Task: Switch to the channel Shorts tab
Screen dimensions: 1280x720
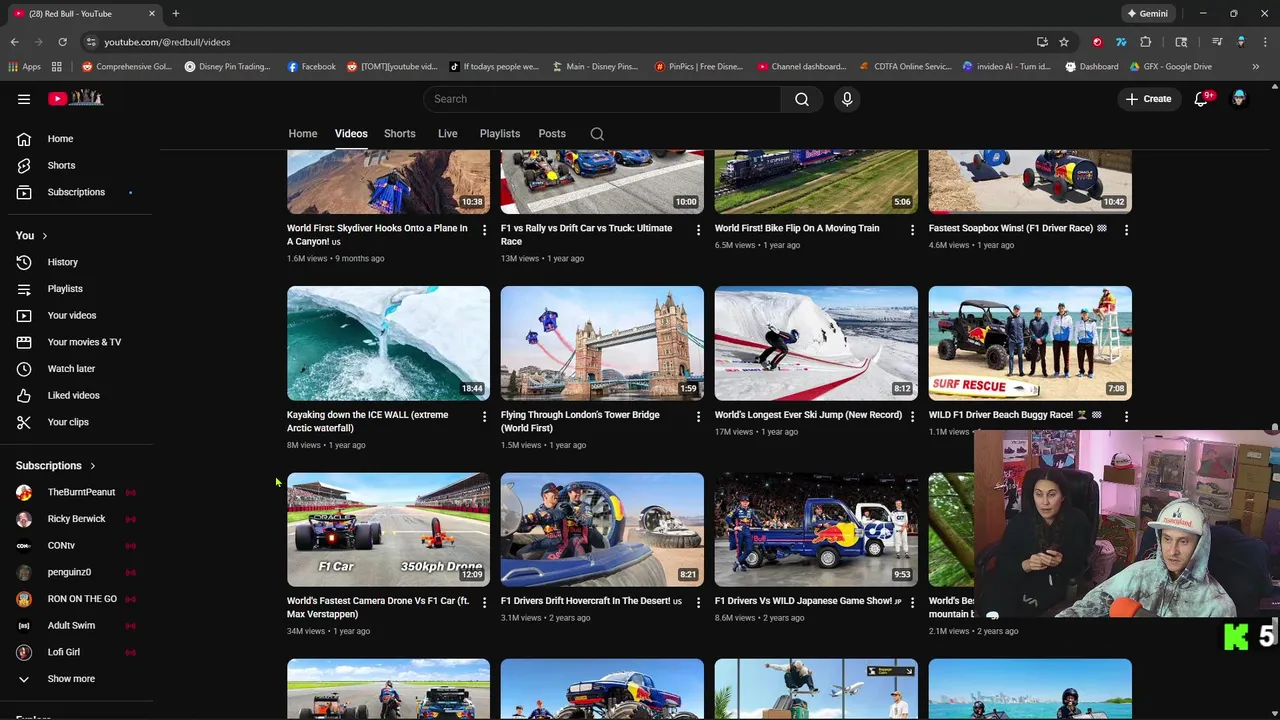Action: (400, 134)
